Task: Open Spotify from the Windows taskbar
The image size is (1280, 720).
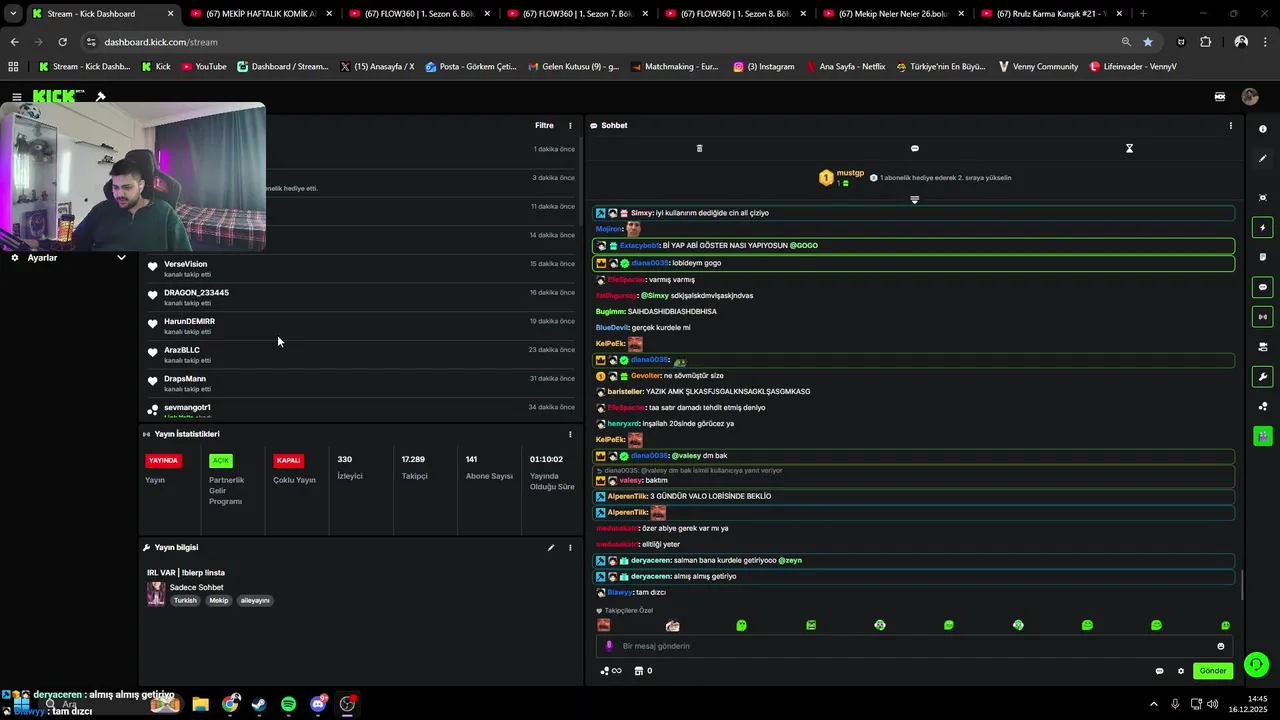Action: pos(288,704)
